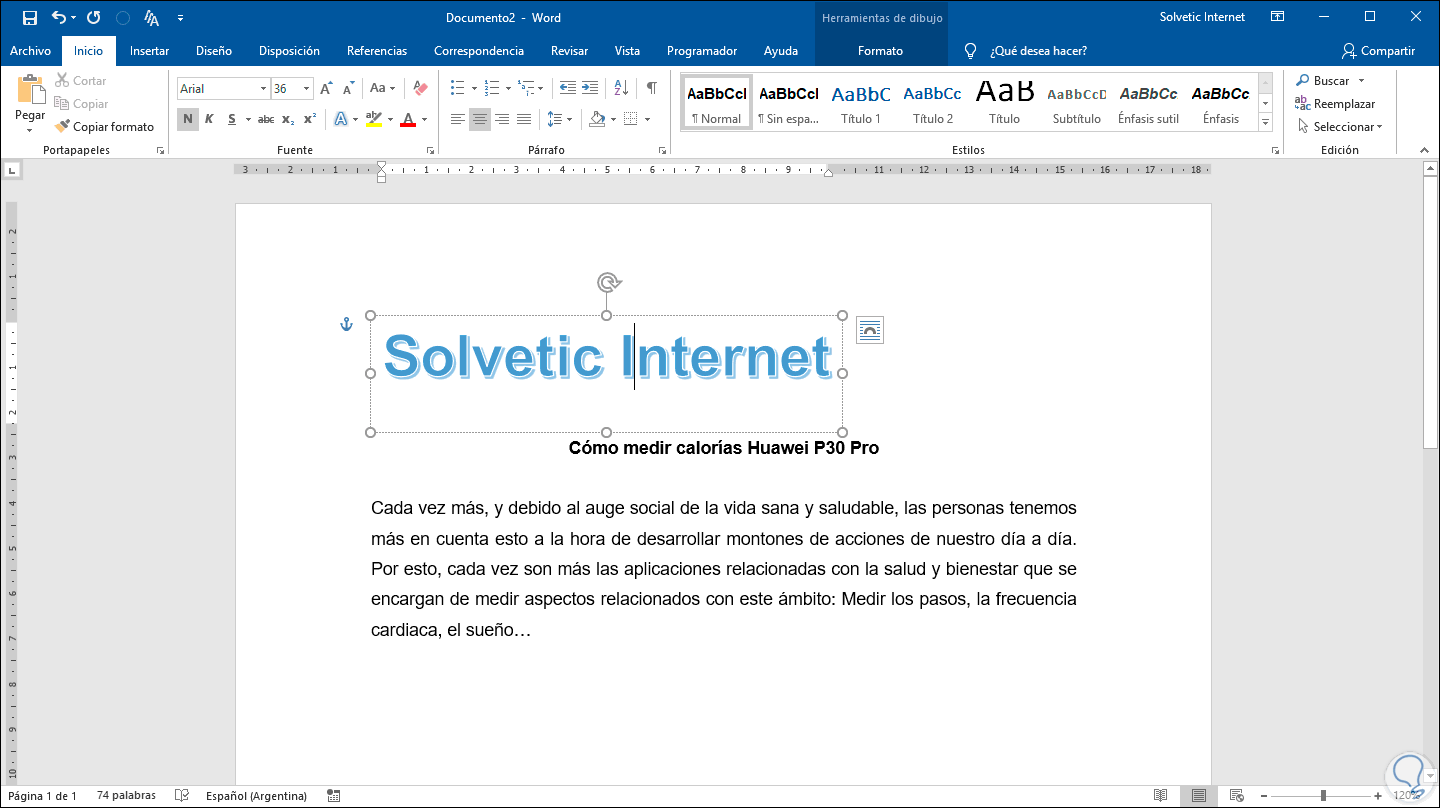The height and width of the screenshot is (808, 1440).
Task: Align the text to the right
Action: point(502,119)
